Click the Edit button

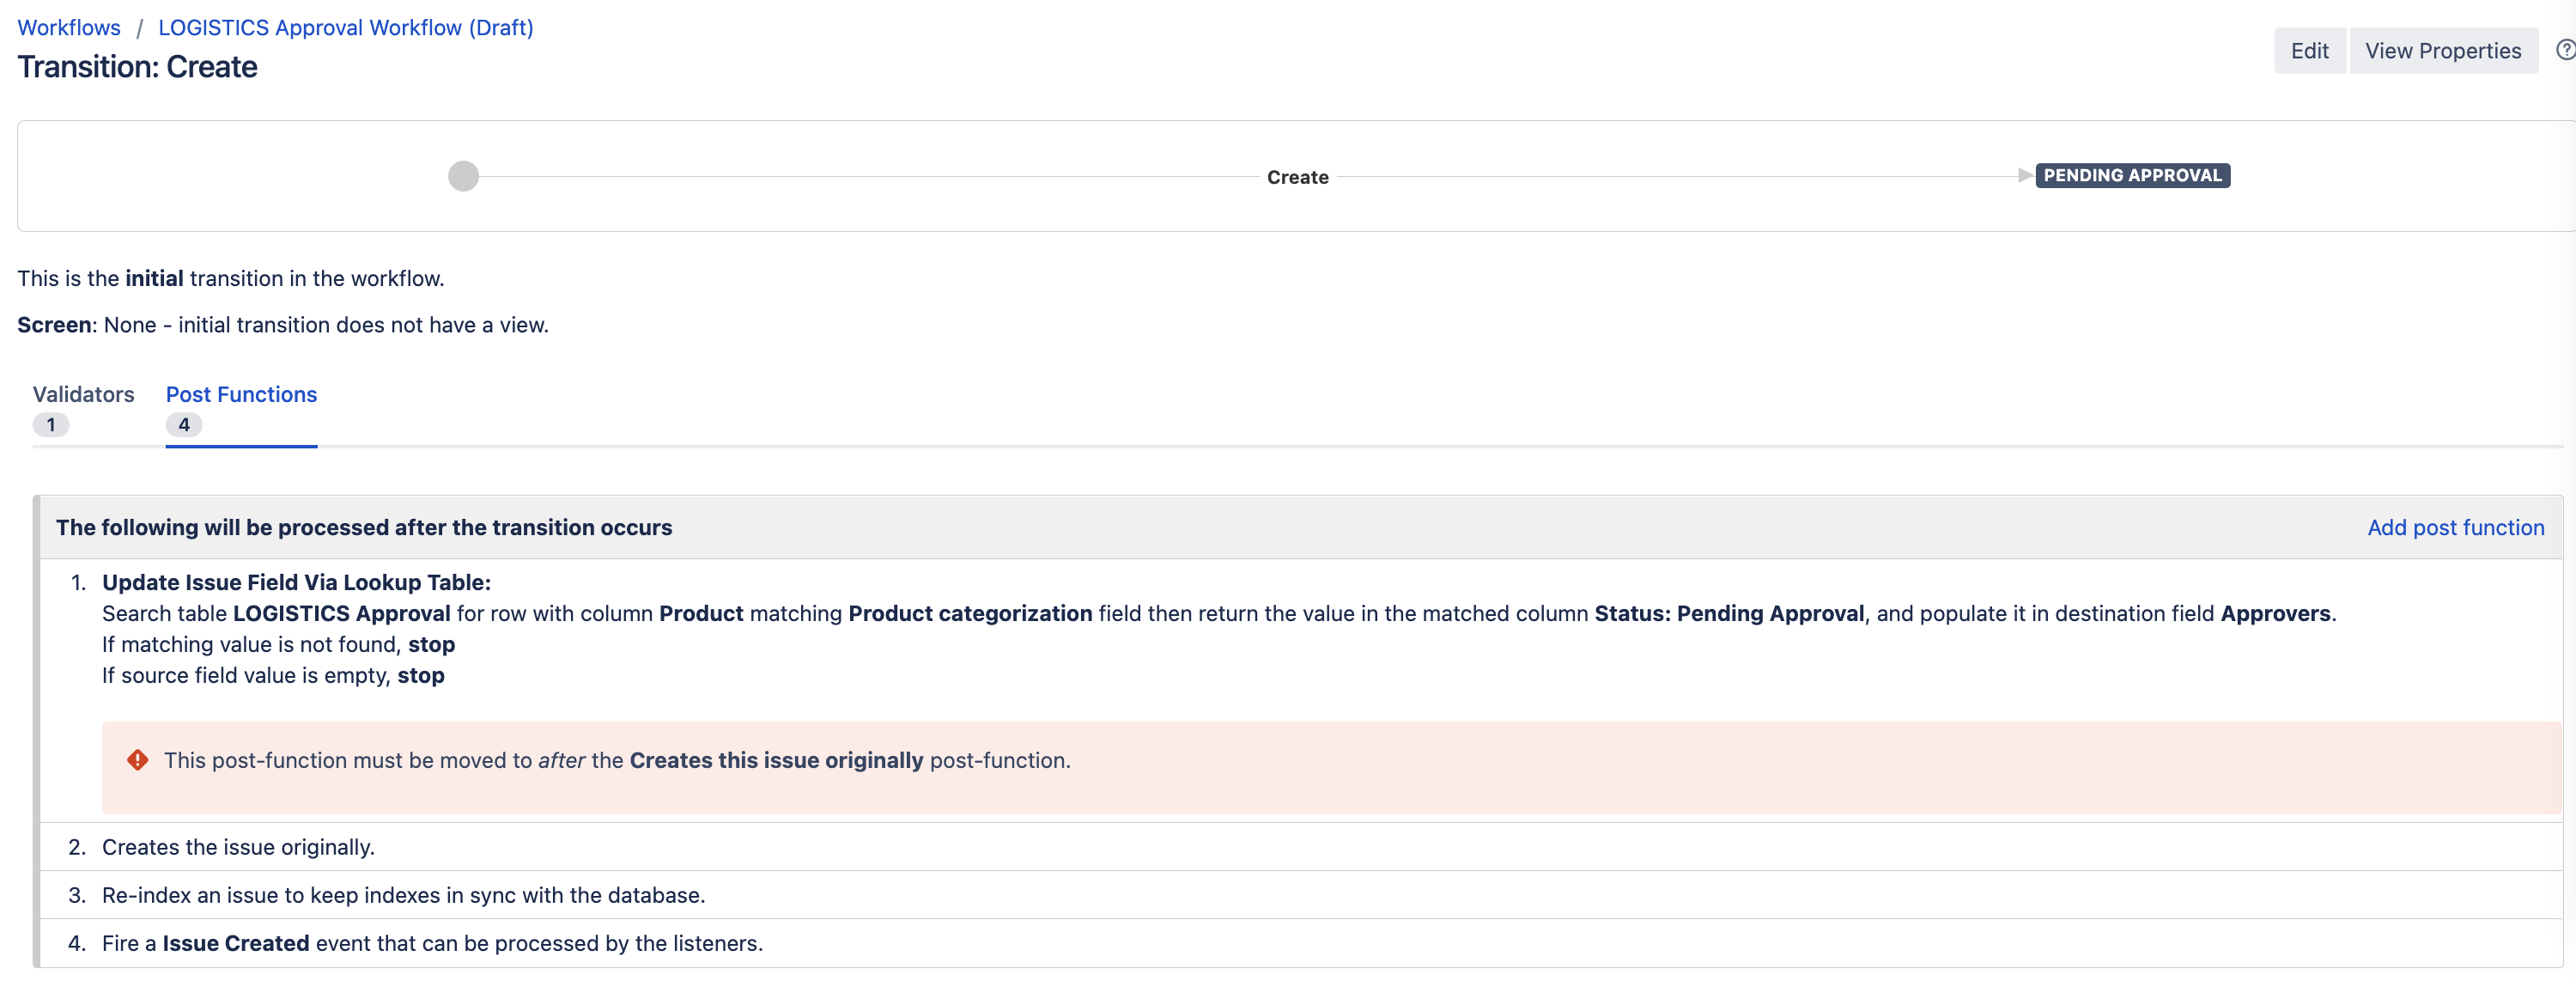click(x=2309, y=50)
